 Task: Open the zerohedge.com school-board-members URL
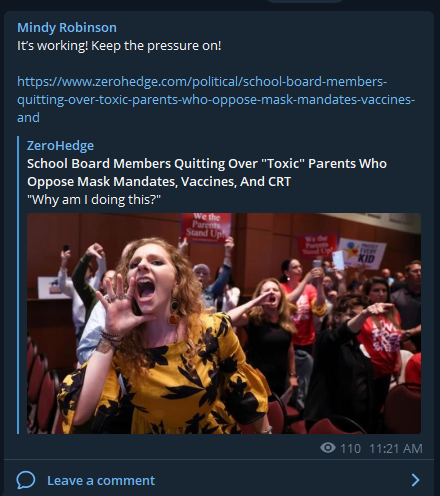216,99
